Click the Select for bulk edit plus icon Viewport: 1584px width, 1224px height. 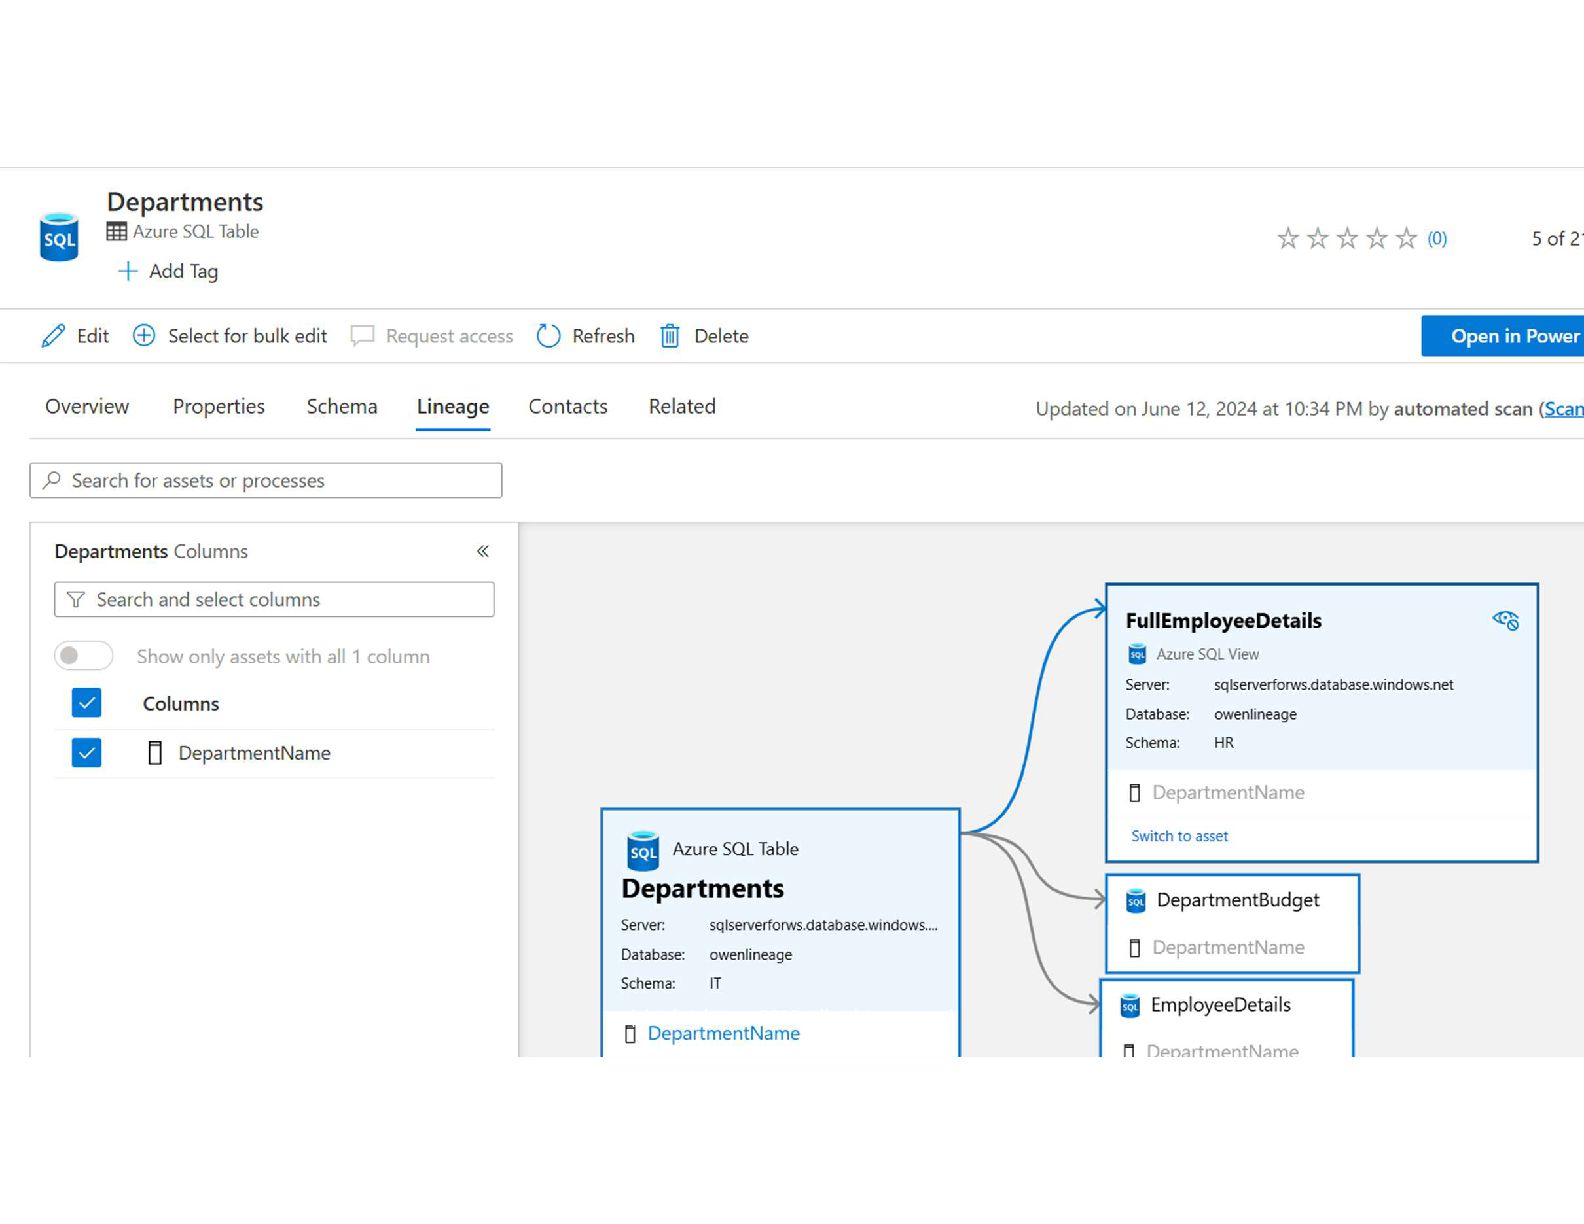pyautogui.click(x=144, y=336)
